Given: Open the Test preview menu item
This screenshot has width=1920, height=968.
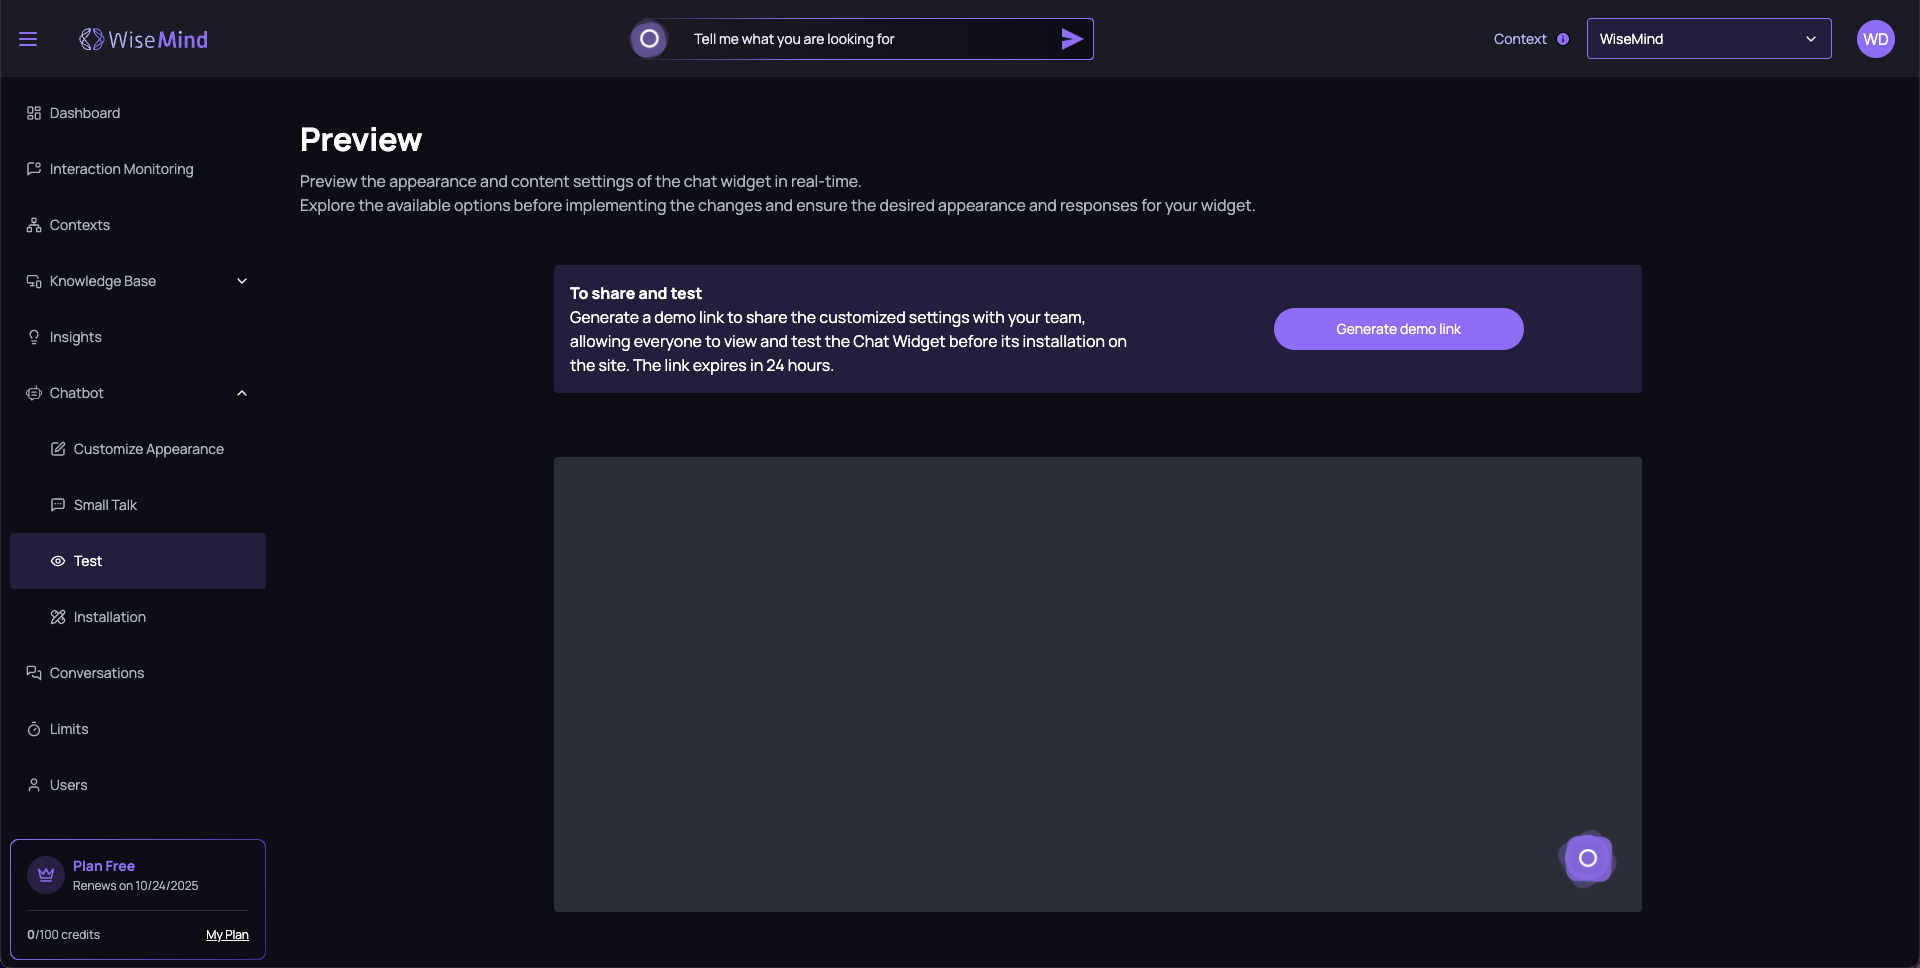Looking at the screenshot, I should 88,561.
